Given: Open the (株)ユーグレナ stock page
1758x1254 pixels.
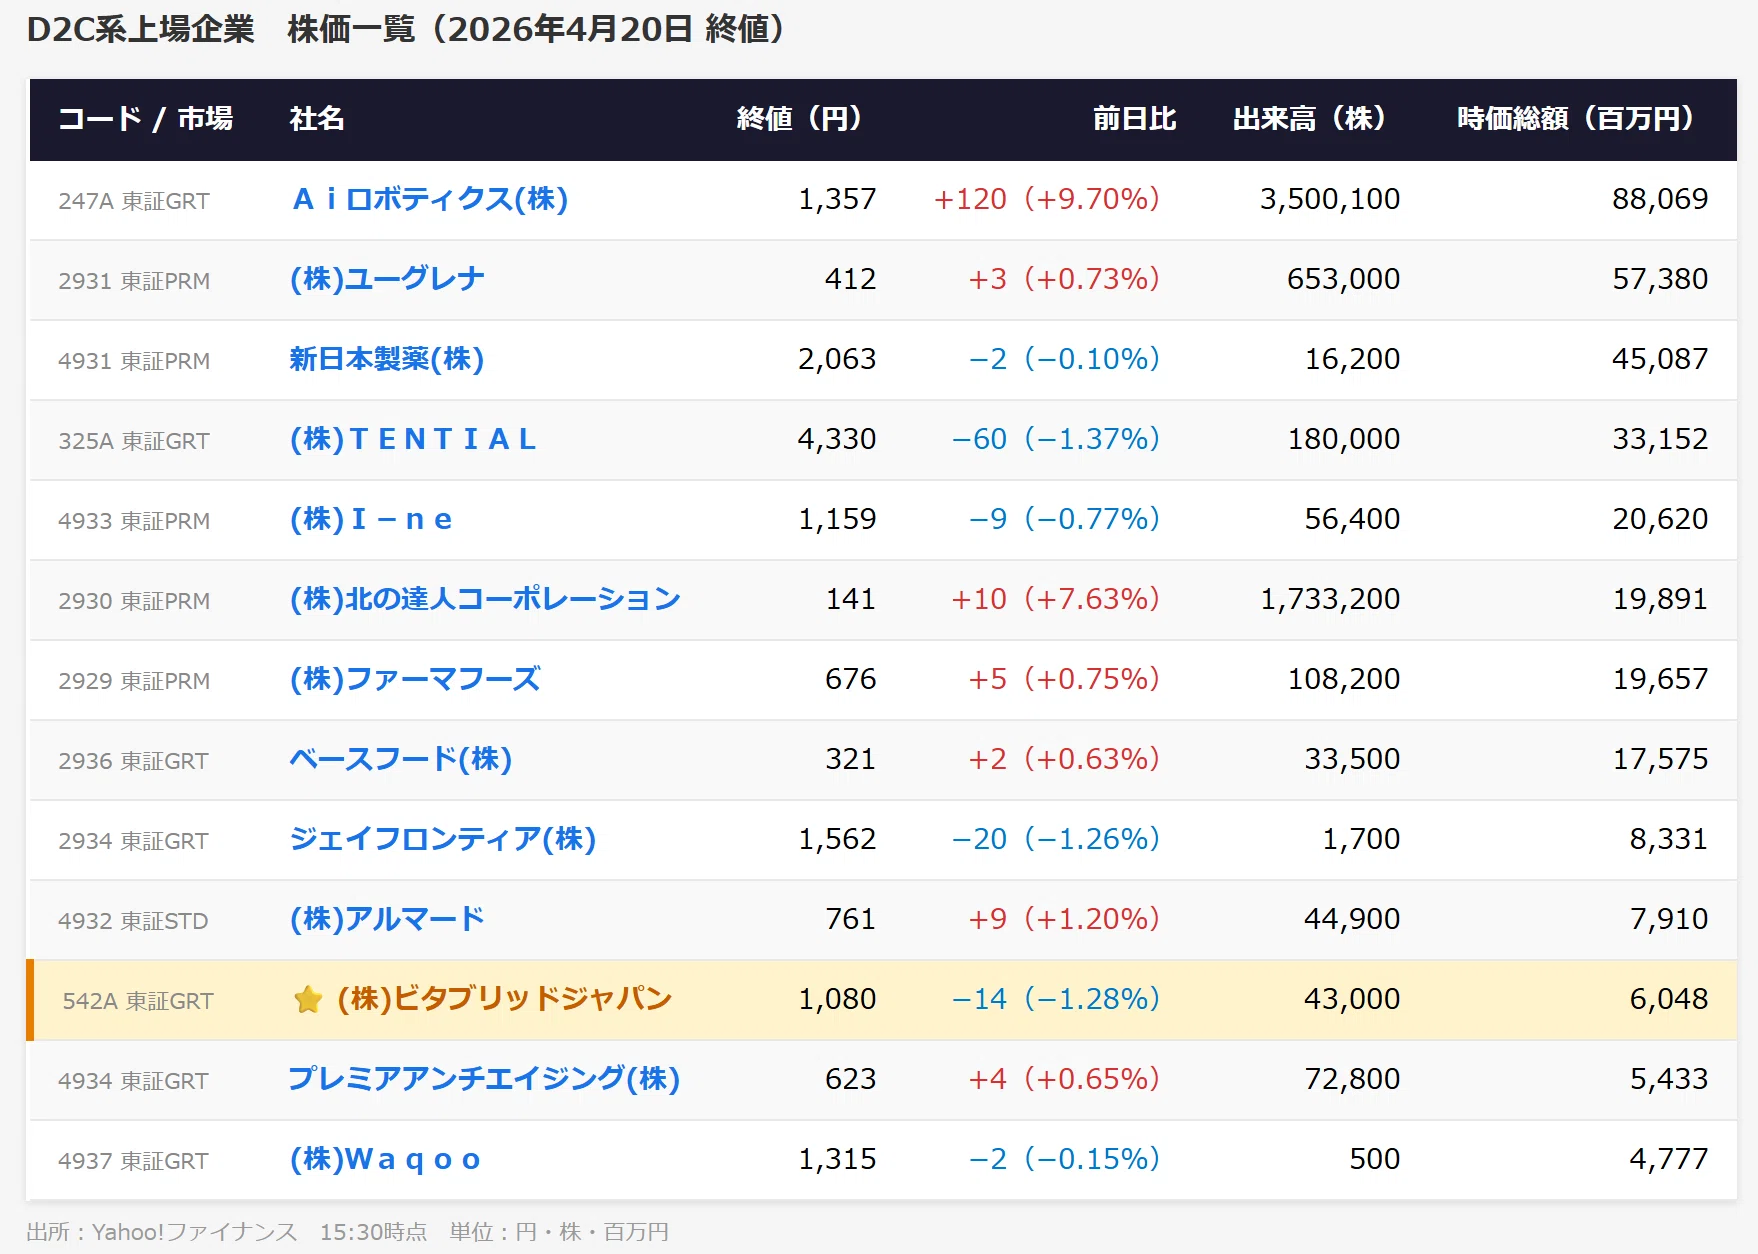Looking at the screenshot, I should pos(387,279).
